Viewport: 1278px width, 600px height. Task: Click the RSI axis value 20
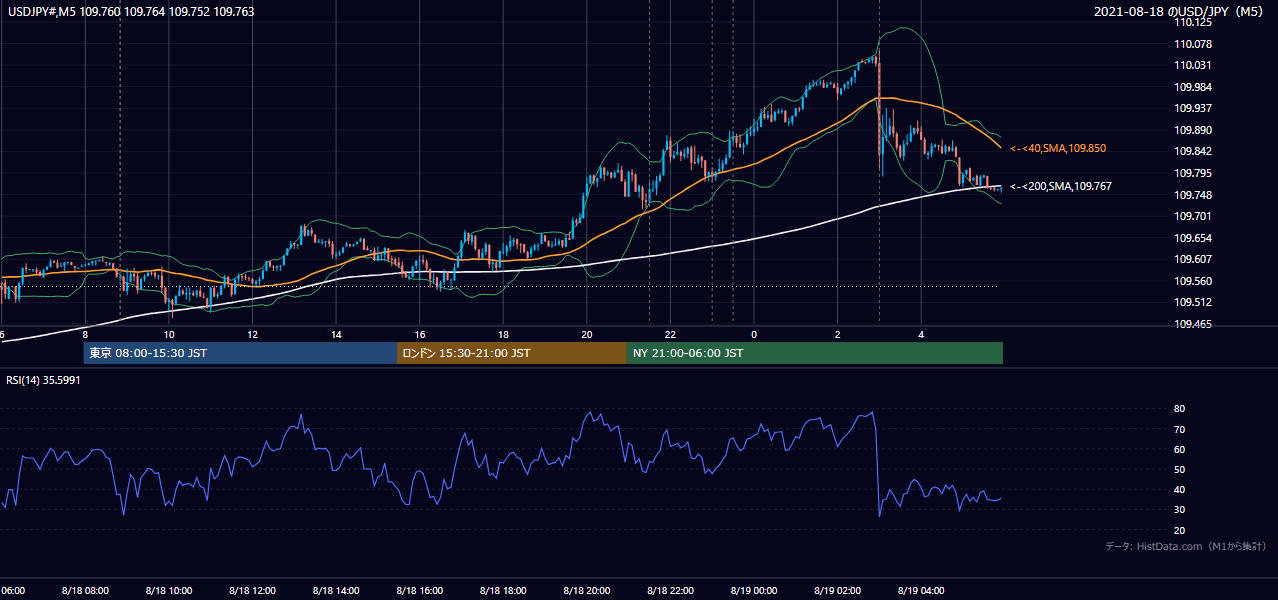[1179, 531]
